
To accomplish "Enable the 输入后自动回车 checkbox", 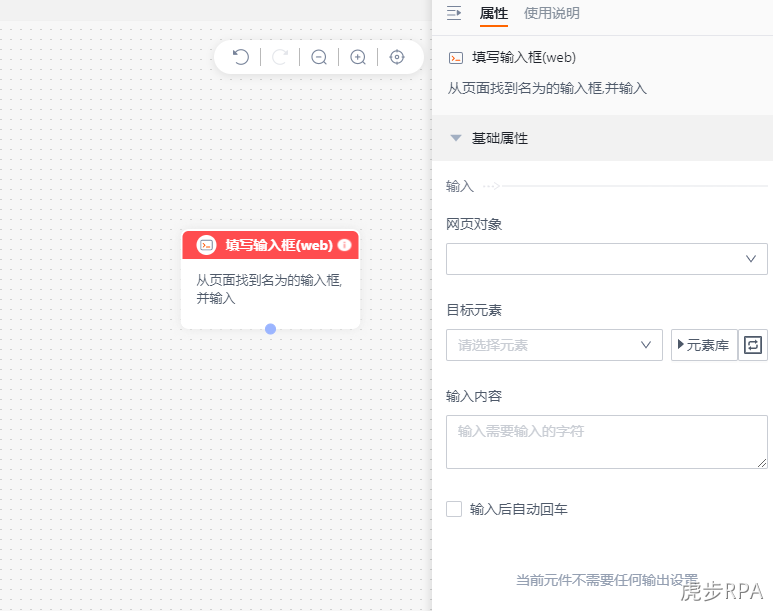I will pyautogui.click(x=454, y=509).
